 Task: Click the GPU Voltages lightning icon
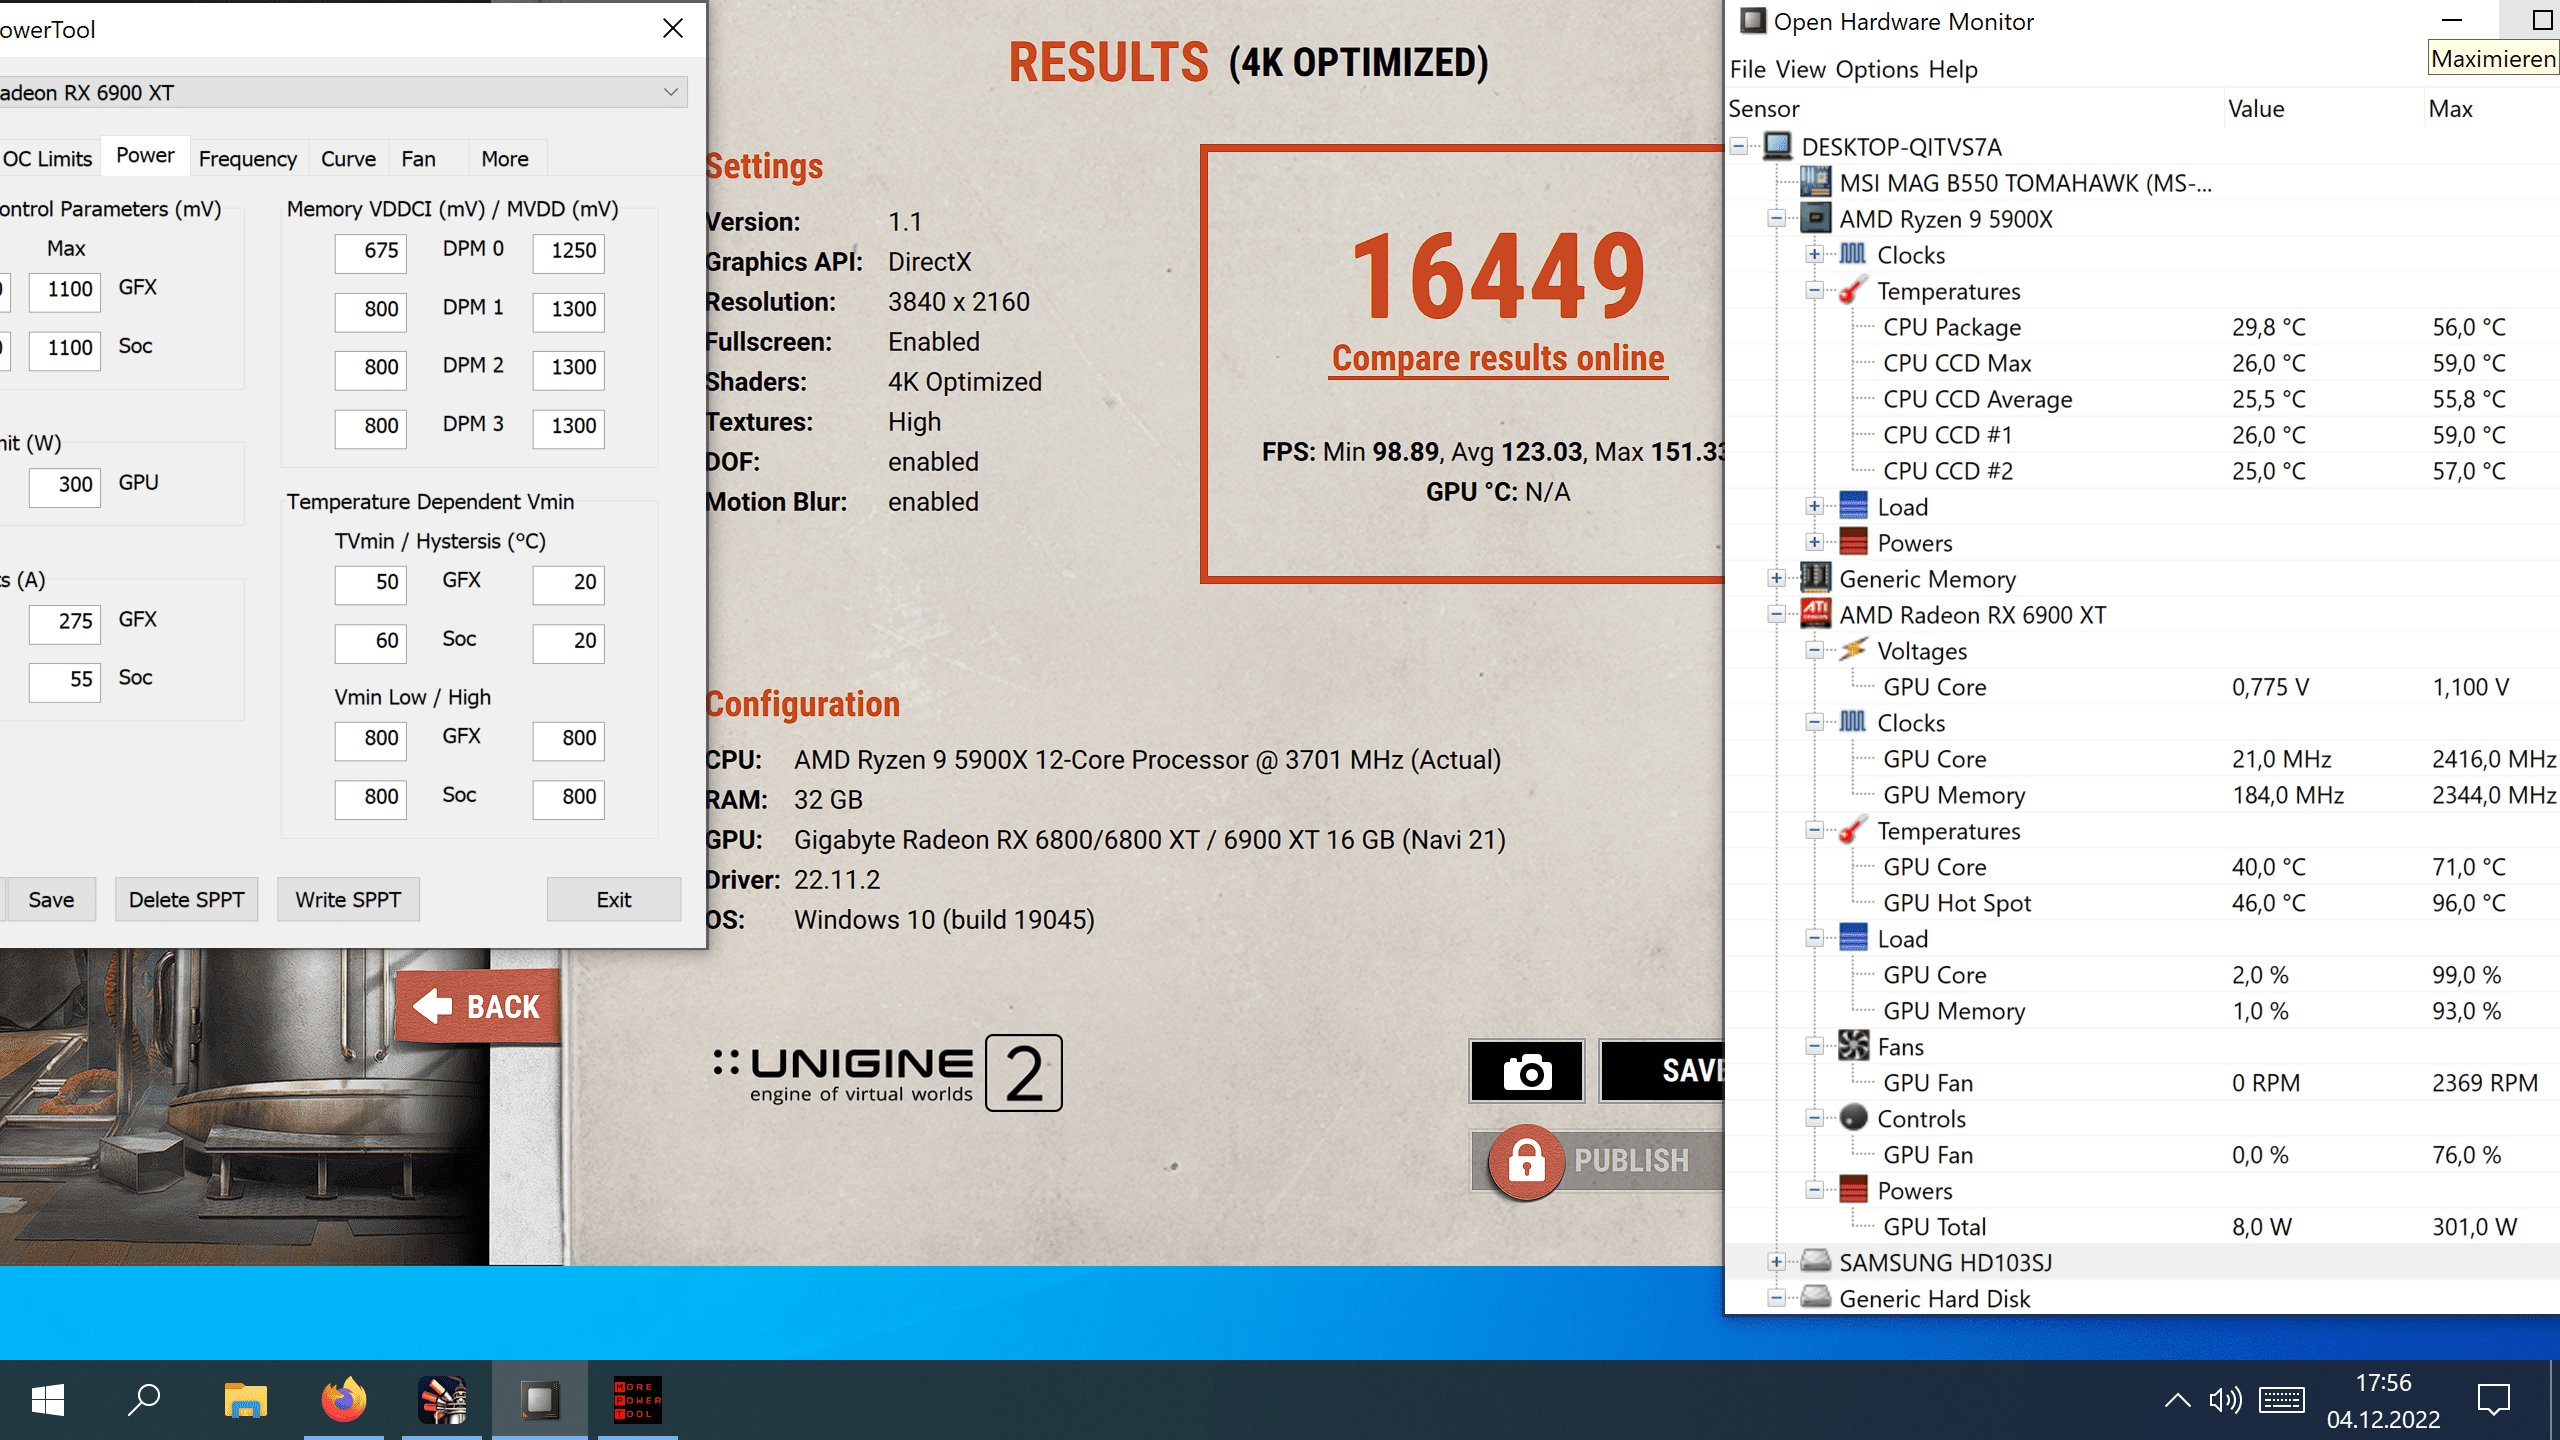(x=1853, y=650)
